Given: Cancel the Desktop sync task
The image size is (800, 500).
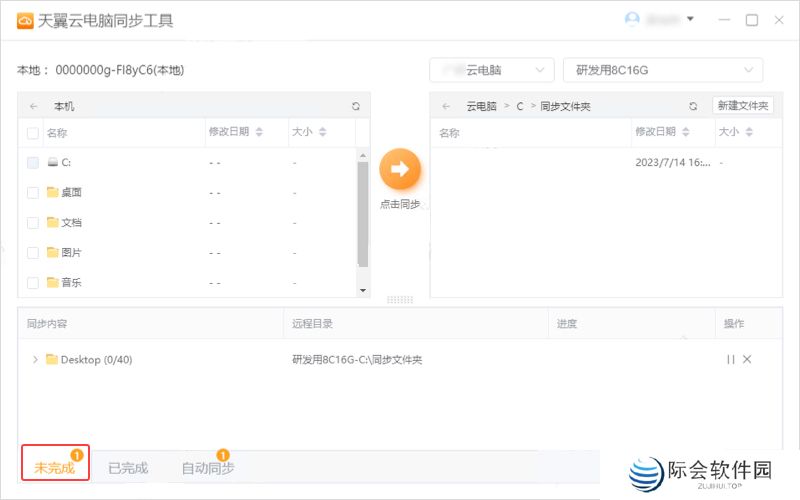Looking at the screenshot, I should coord(747,359).
